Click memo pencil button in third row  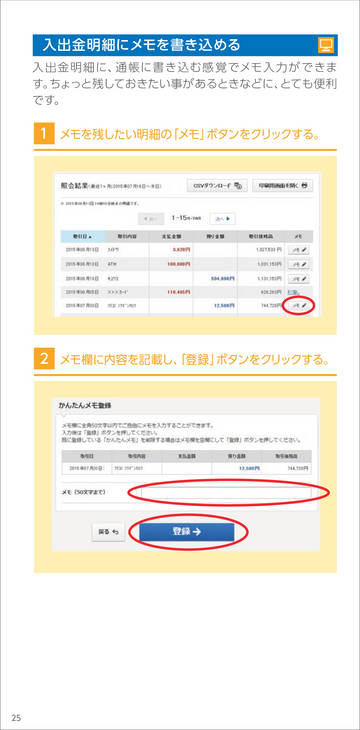[x=299, y=278]
